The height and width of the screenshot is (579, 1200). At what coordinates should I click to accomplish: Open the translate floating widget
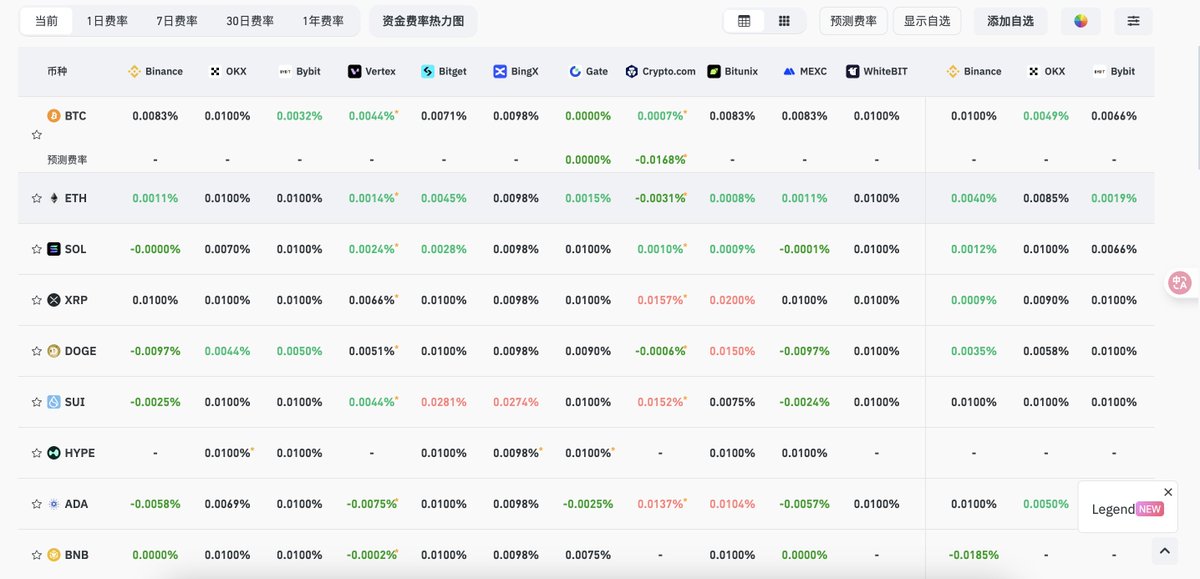pyautogui.click(x=1182, y=284)
